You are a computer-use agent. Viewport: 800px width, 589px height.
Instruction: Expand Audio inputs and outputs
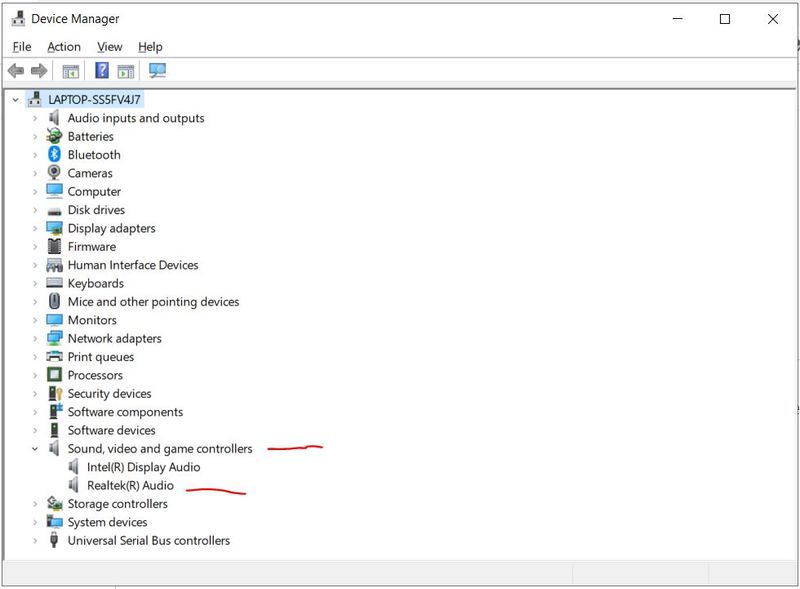[35, 118]
